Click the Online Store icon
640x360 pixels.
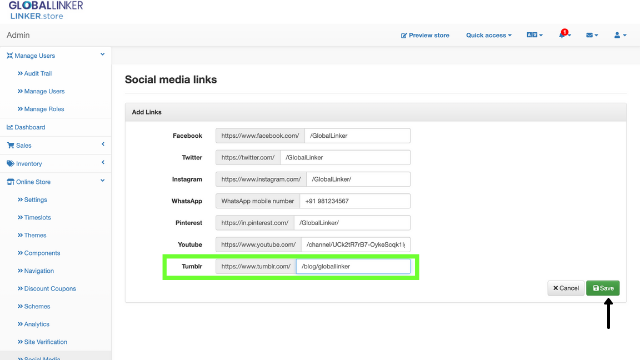pyautogui.click(x=10, y=182)
